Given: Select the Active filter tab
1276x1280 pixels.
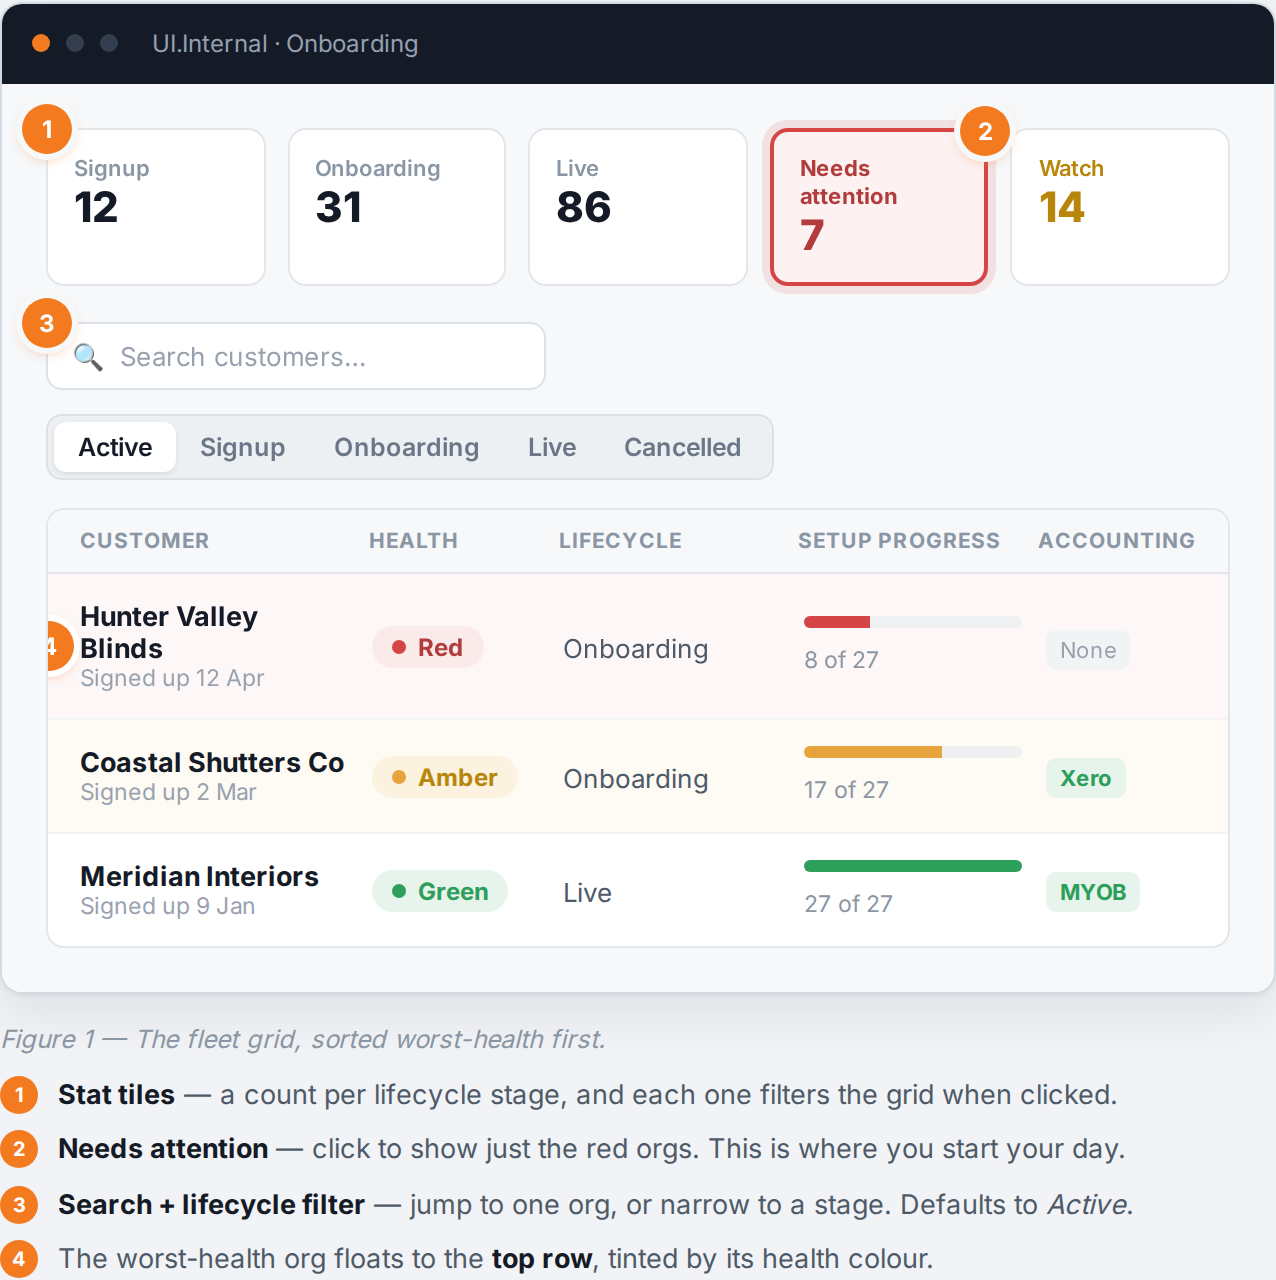Looking at the screenshot, I should tap(115, 447).
